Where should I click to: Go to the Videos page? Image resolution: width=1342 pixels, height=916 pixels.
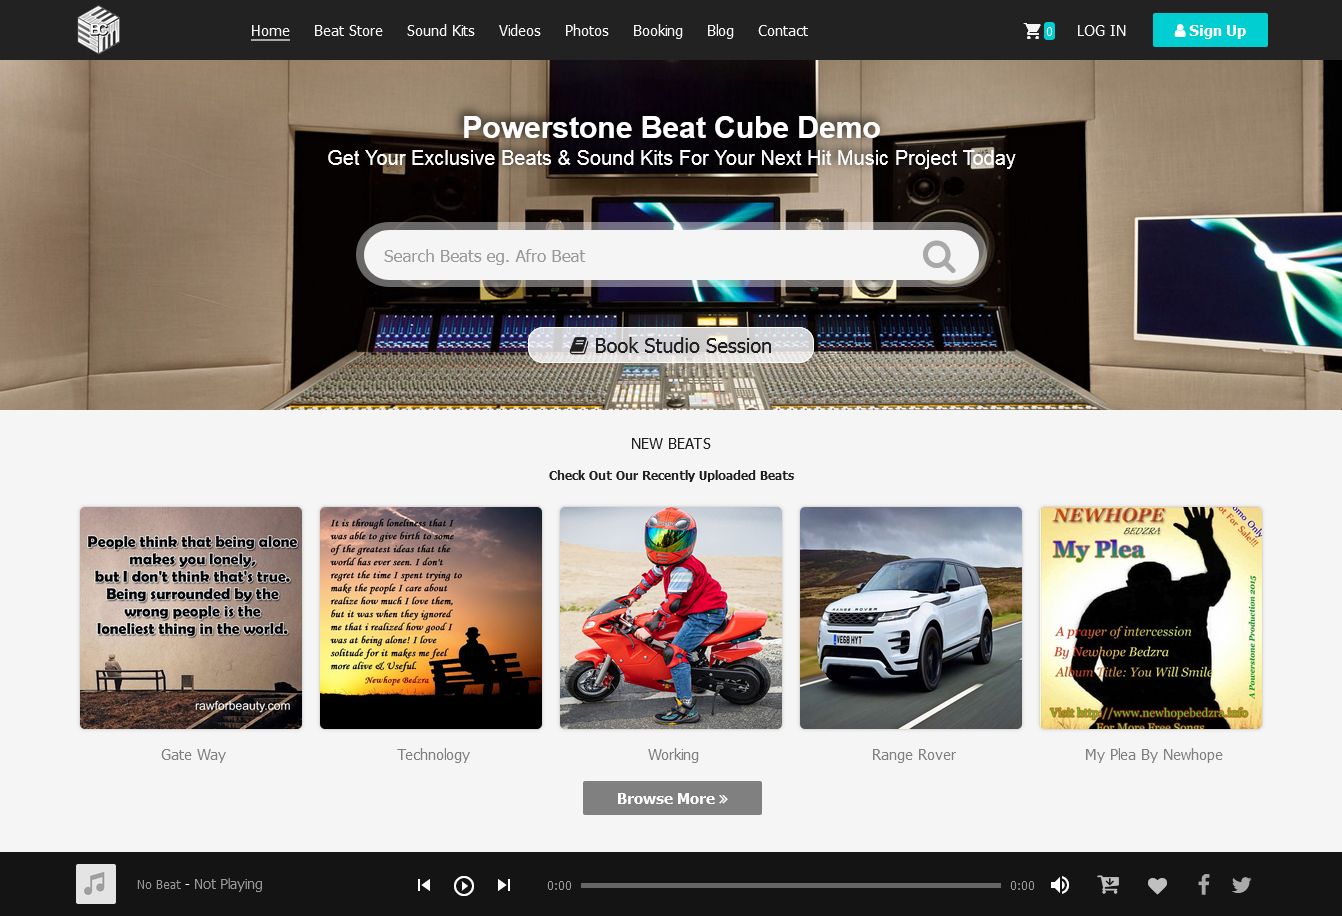(520, 31)
